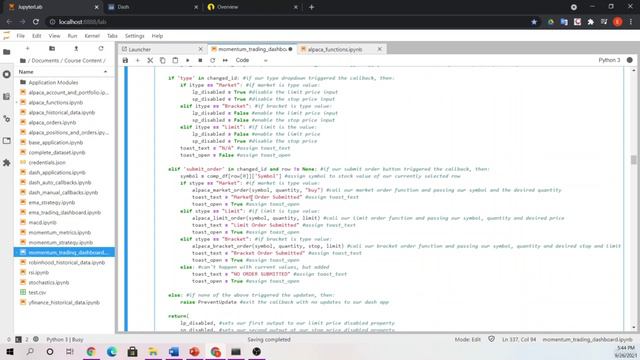Copy selected cells icon in notebook toolbar

[162, 60]
